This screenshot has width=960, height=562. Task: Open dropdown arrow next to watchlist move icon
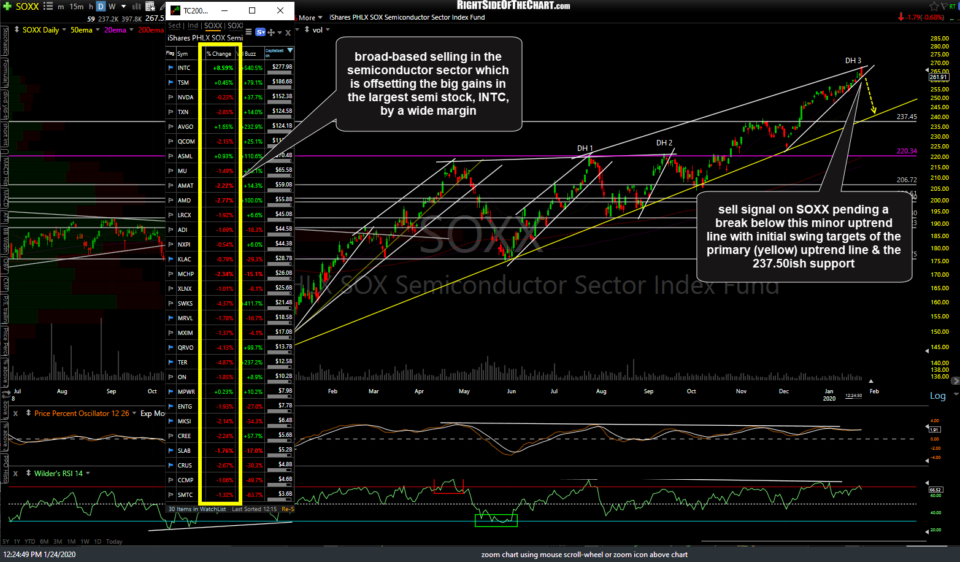(x=279, y=32)
